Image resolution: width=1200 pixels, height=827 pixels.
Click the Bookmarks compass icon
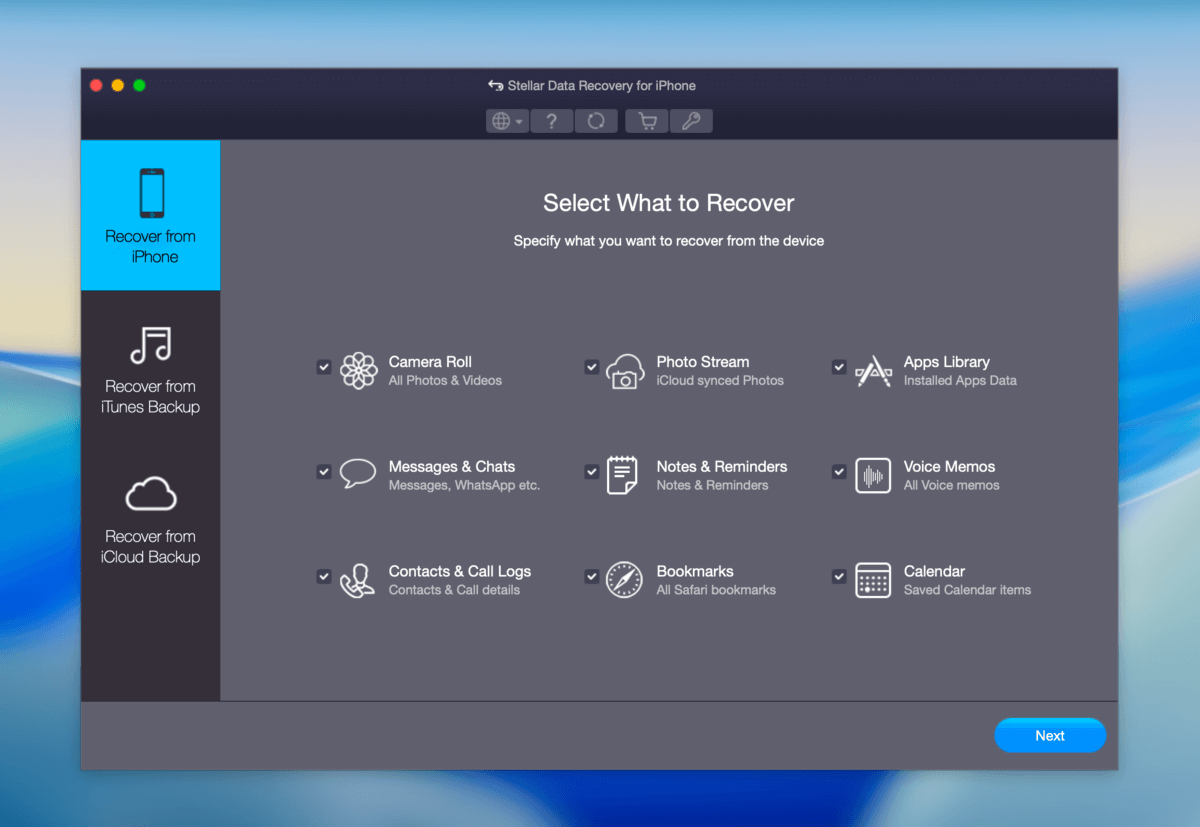pyautogui.click(x=624, y=580)
